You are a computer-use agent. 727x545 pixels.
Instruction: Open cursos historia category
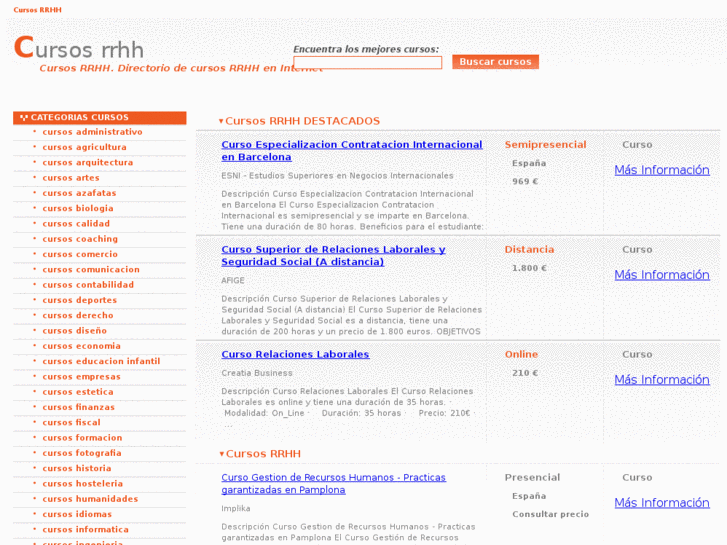coord(77,469)
